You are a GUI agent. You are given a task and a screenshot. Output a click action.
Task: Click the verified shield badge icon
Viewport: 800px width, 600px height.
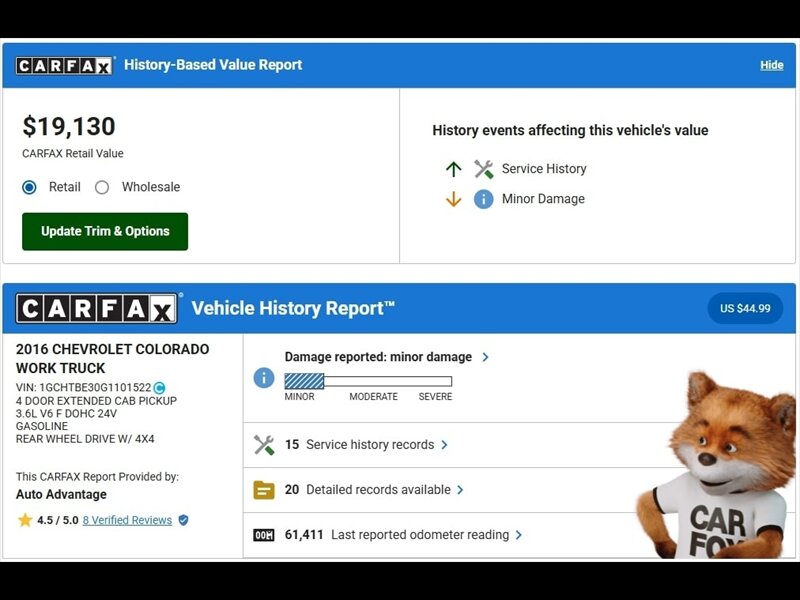click(x=183, y=520)
